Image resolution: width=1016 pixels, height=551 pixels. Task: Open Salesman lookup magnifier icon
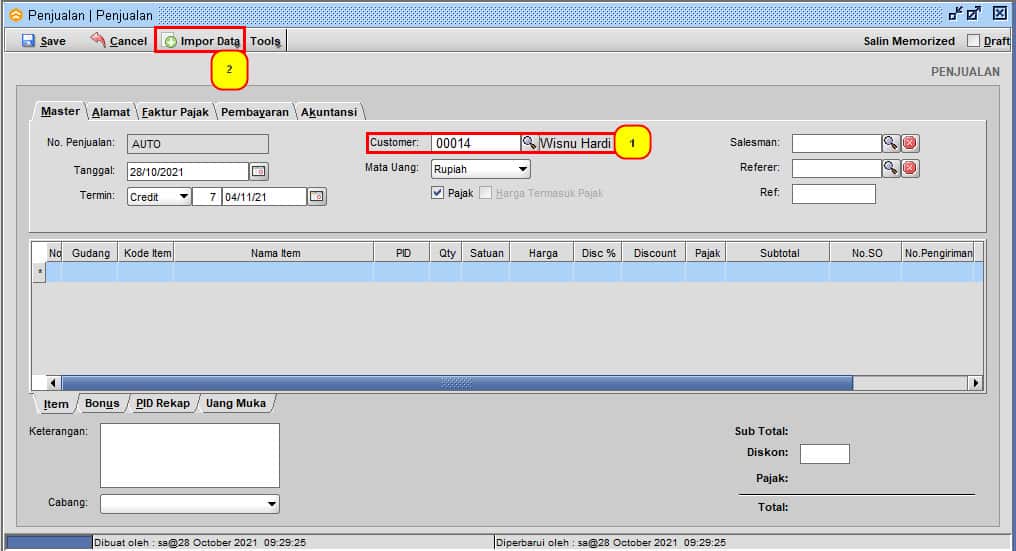point(890,143)
